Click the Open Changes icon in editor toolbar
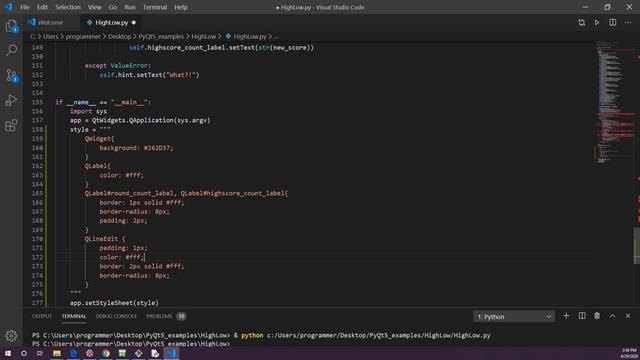The height and width of the screenshot is (360, 640). (581, 23)
